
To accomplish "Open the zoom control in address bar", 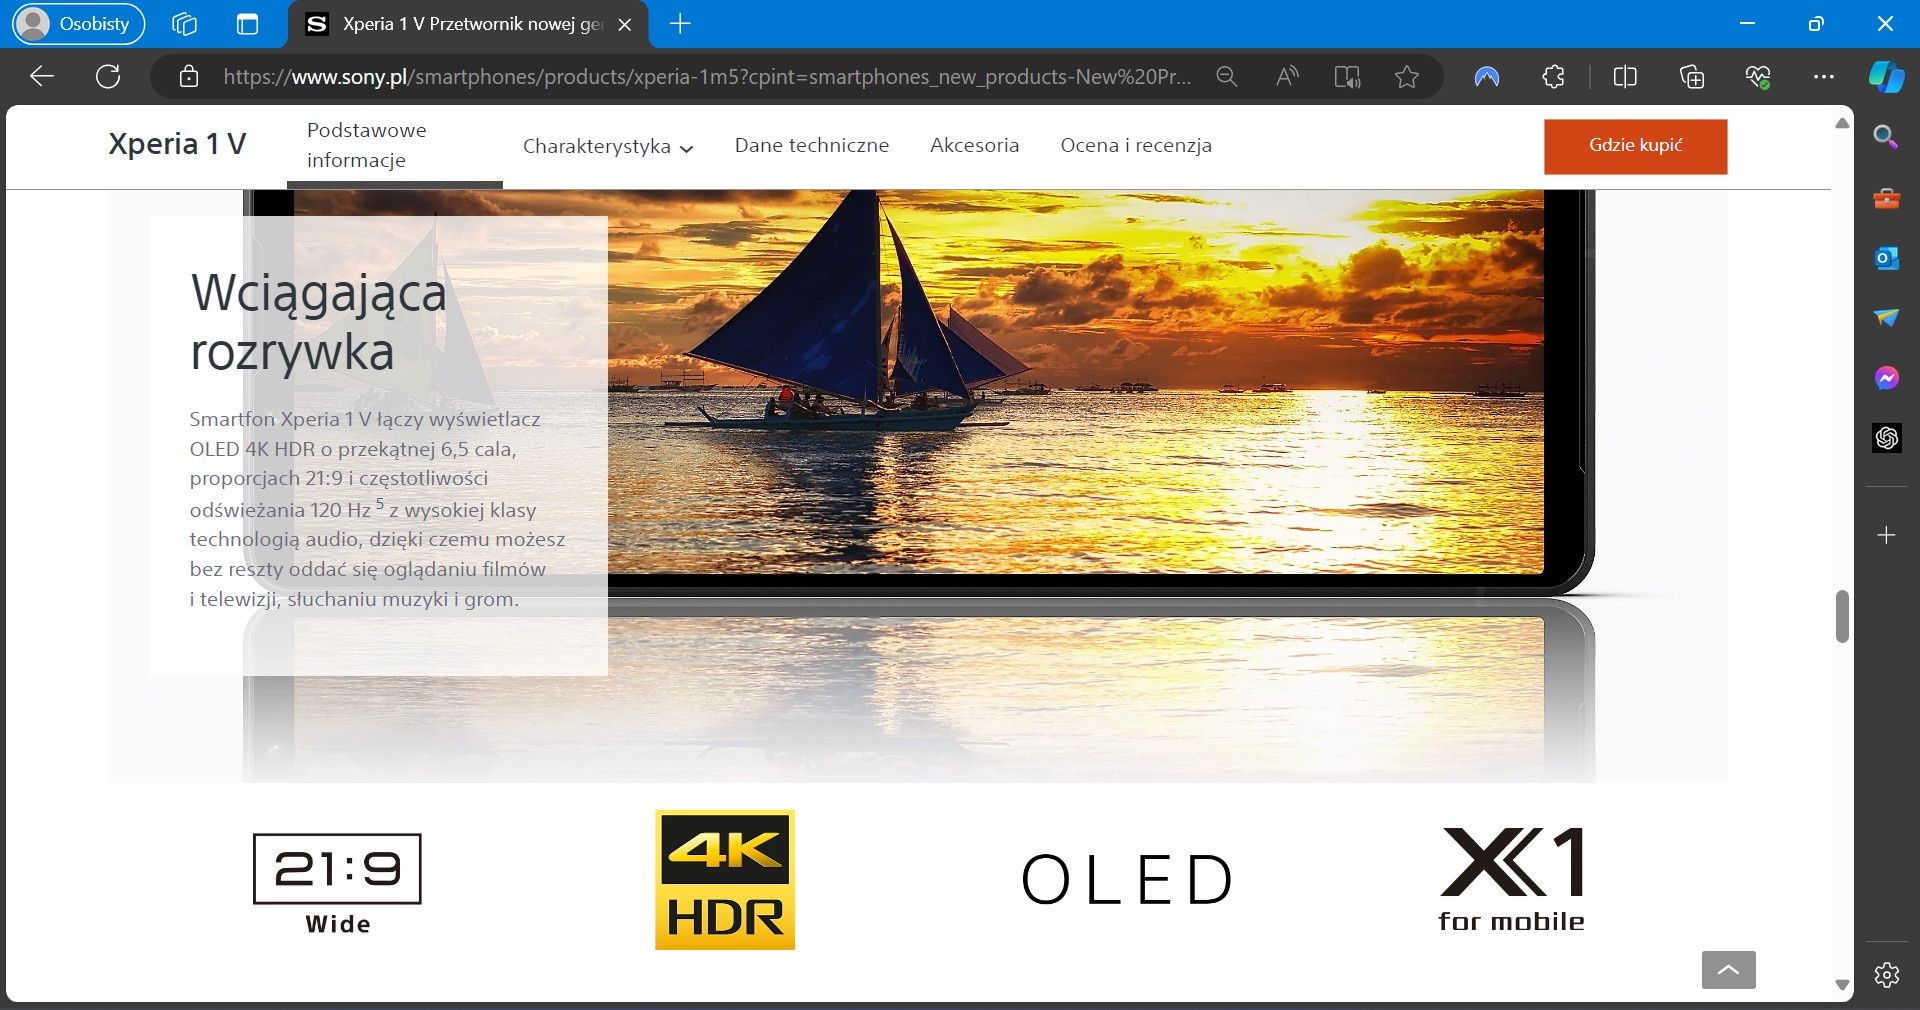I will tap(1227, 77).
